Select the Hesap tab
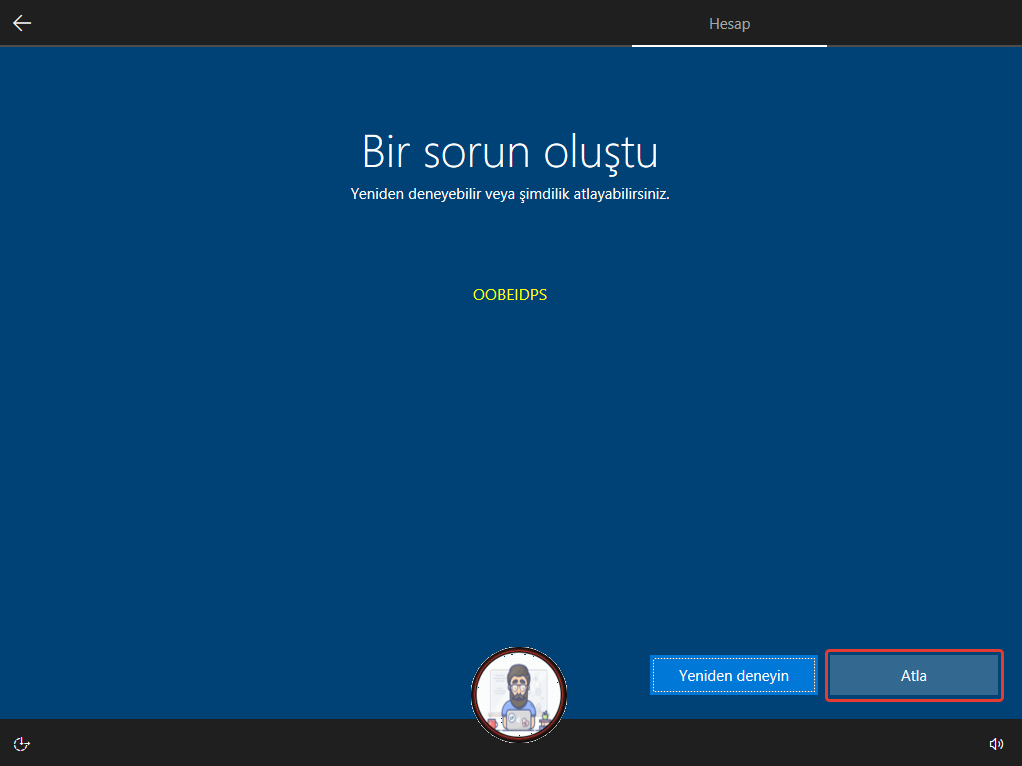Screen dimensions: 1022x766 [x=729, y=23]
